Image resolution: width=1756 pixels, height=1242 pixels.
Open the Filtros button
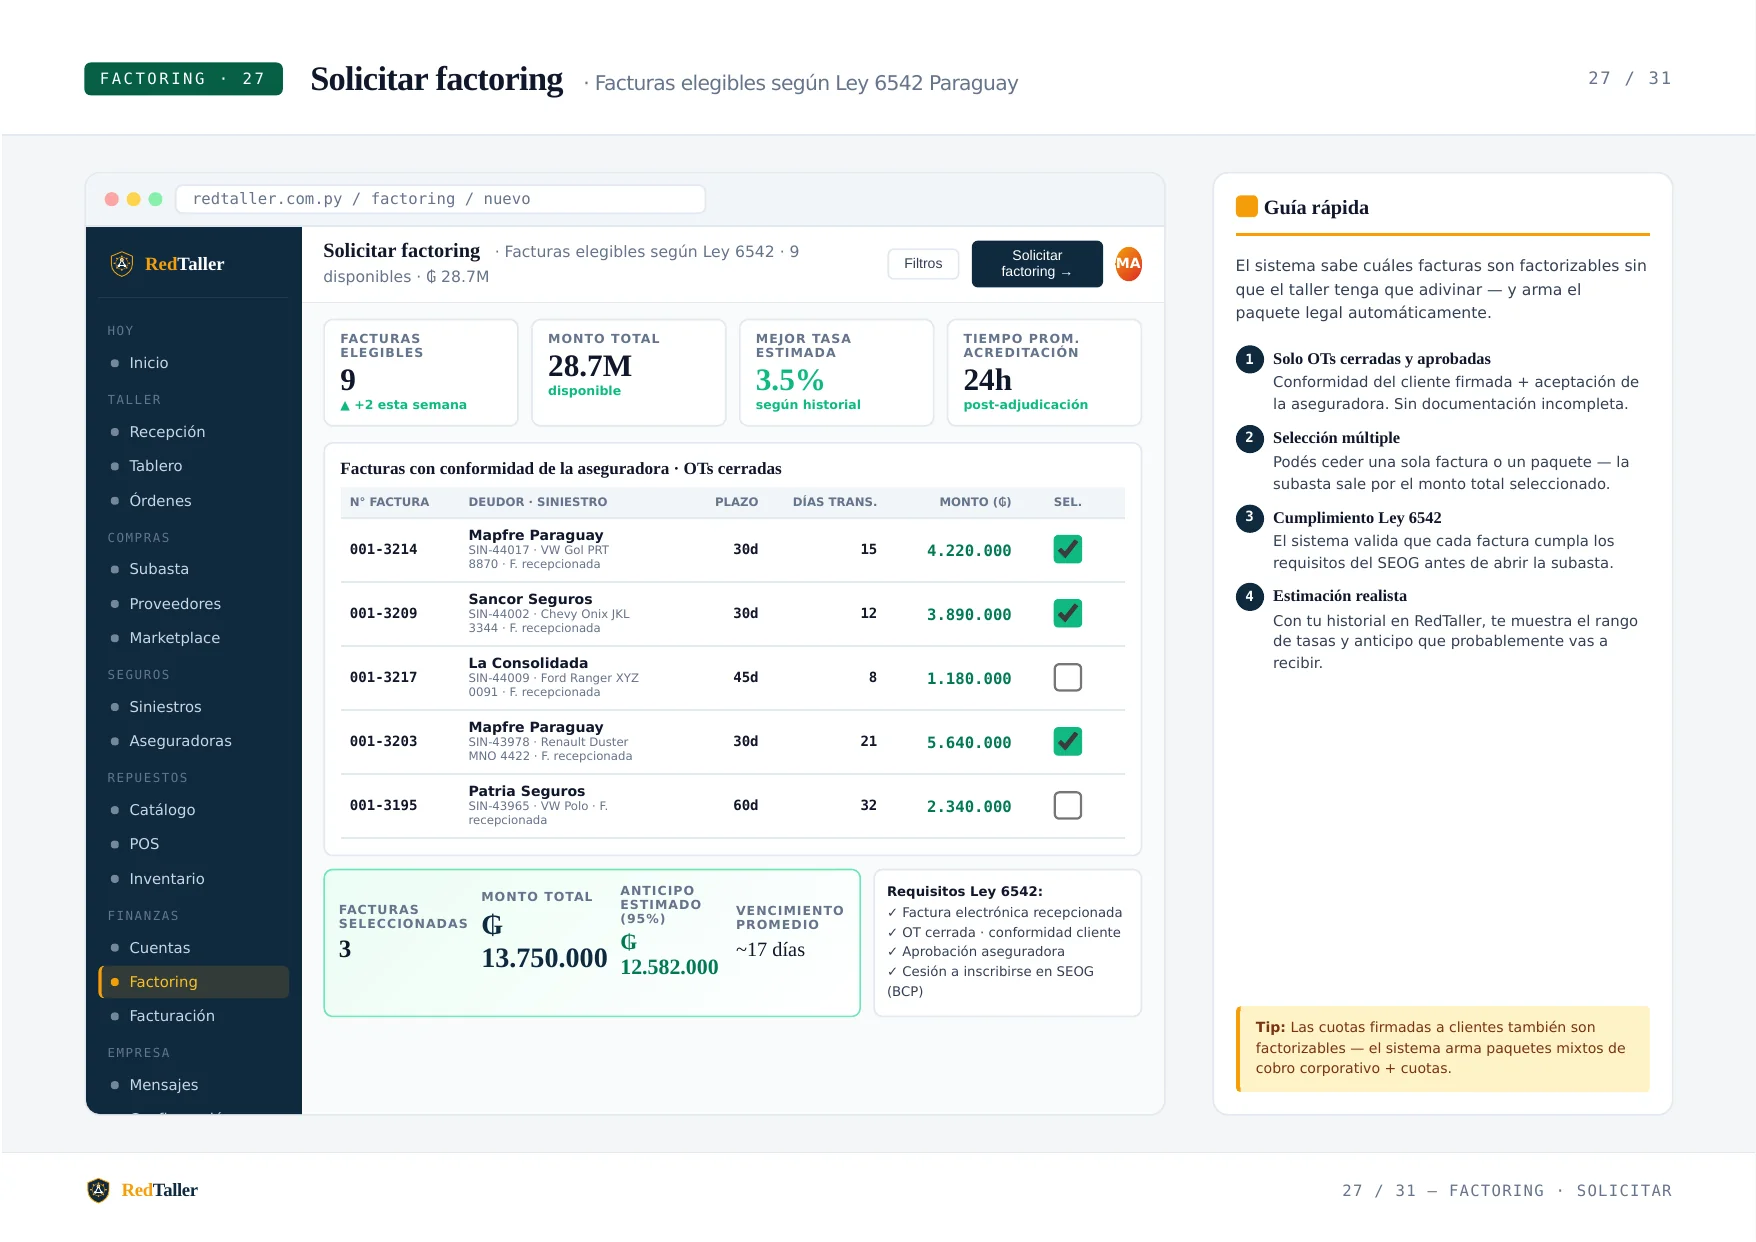coord(923,264)
